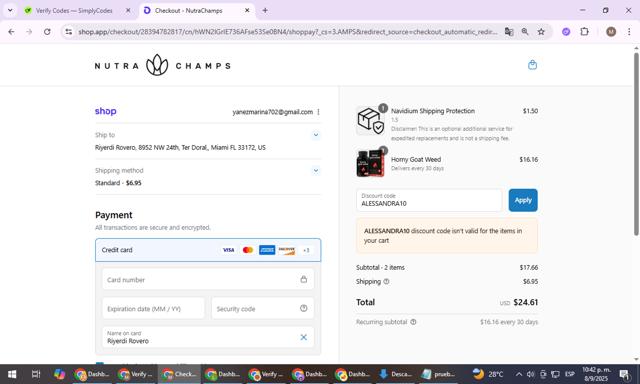Viewport: 640px width, 384px height.
Task: Select the Credit card payment option
Action: (208, 250)
